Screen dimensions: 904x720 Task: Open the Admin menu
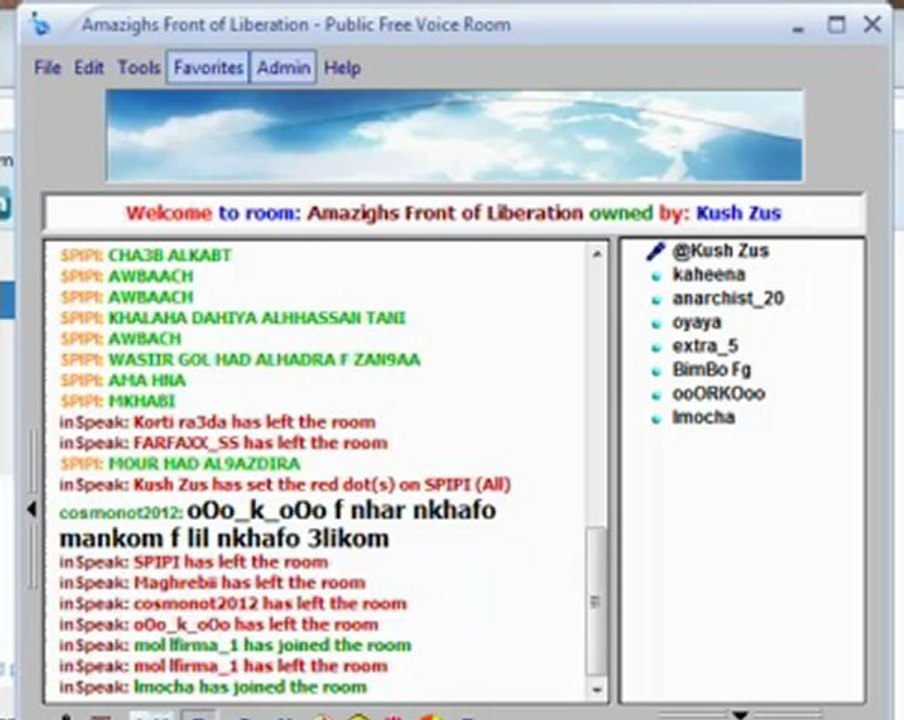283,67
